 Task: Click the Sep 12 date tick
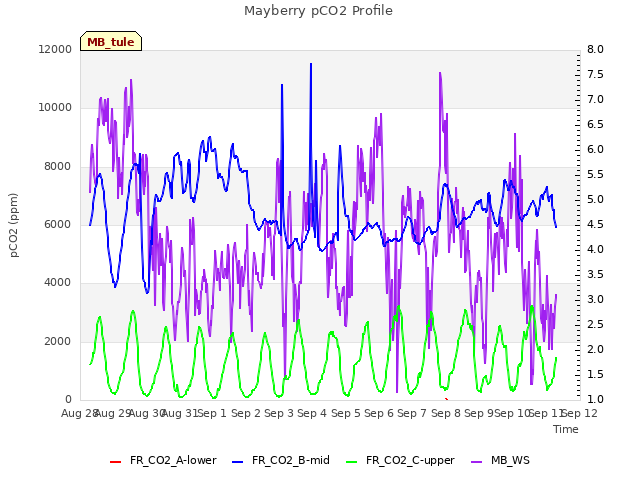coord(580,413)
